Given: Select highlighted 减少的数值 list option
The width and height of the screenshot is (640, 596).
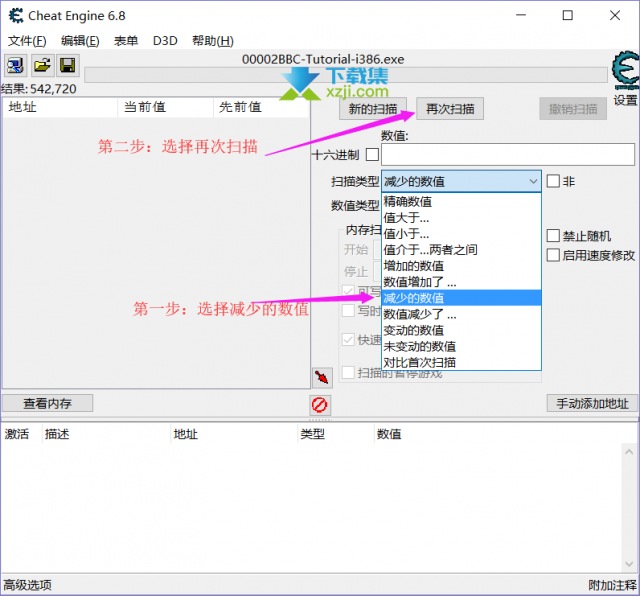Looking at the screenshot, I should [x=461, y=298].
